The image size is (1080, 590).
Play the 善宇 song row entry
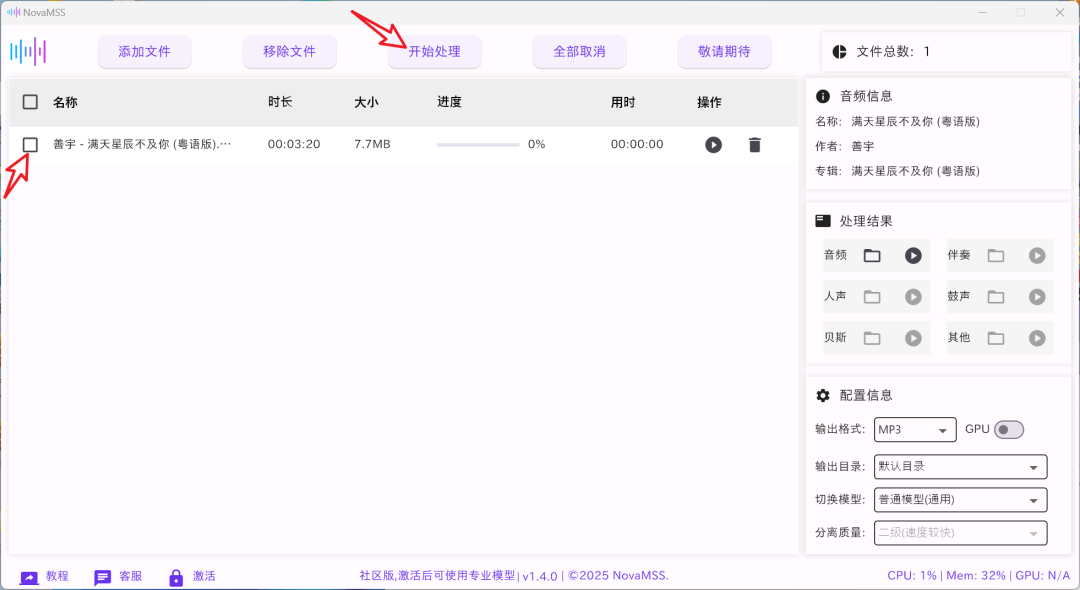click(x=714, y=145)
